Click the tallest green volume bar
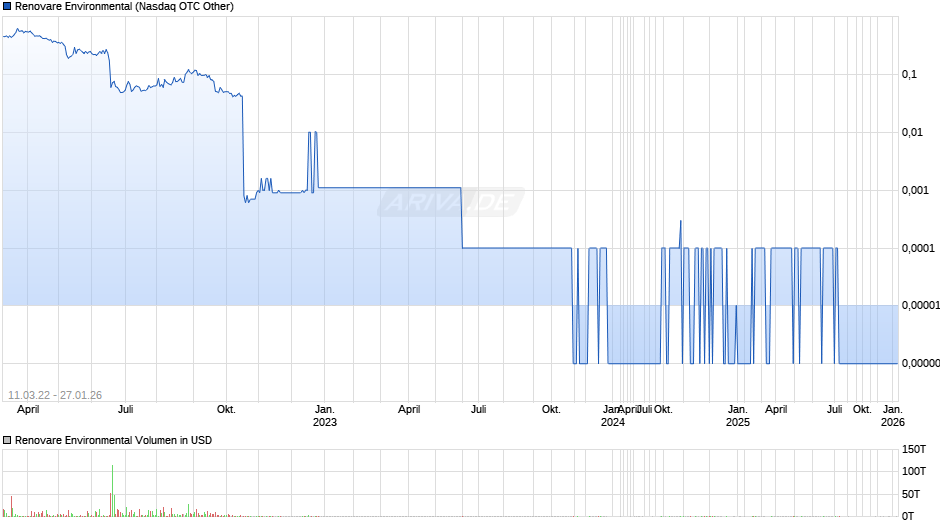The width and height of the screenshot is (940, 526). [112, 491]
